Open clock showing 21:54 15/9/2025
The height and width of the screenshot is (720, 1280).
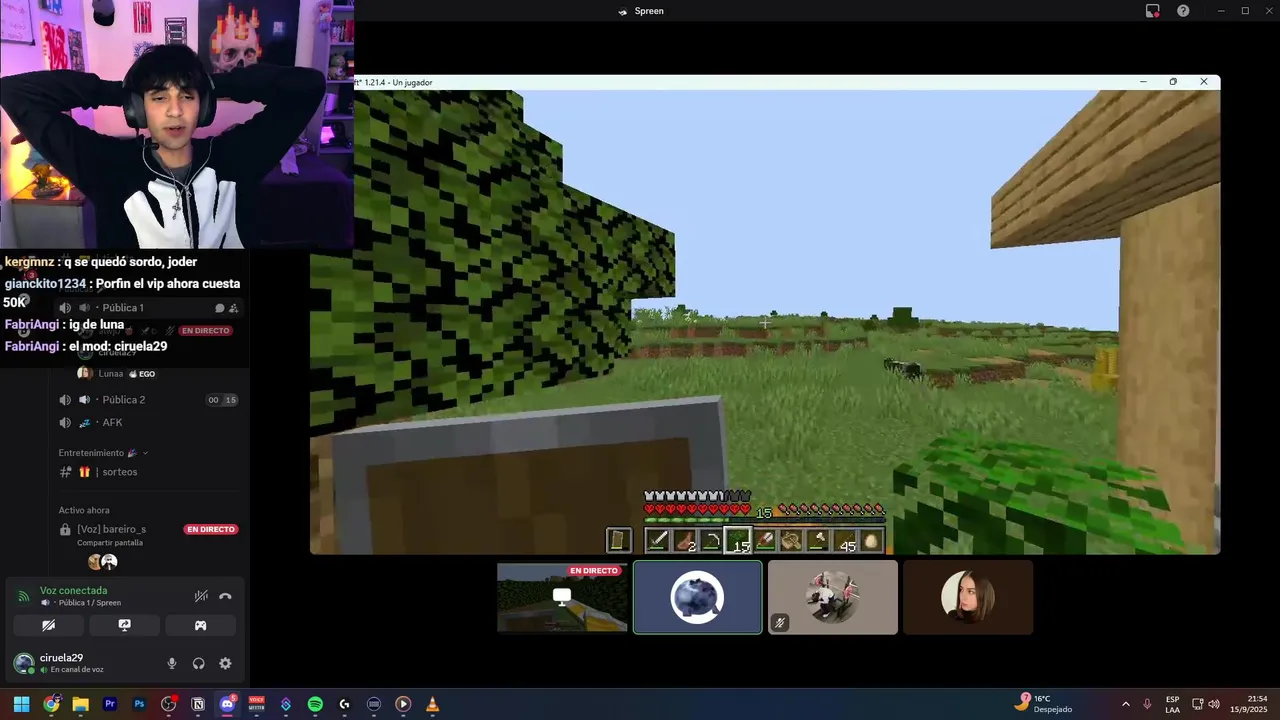1248,704
